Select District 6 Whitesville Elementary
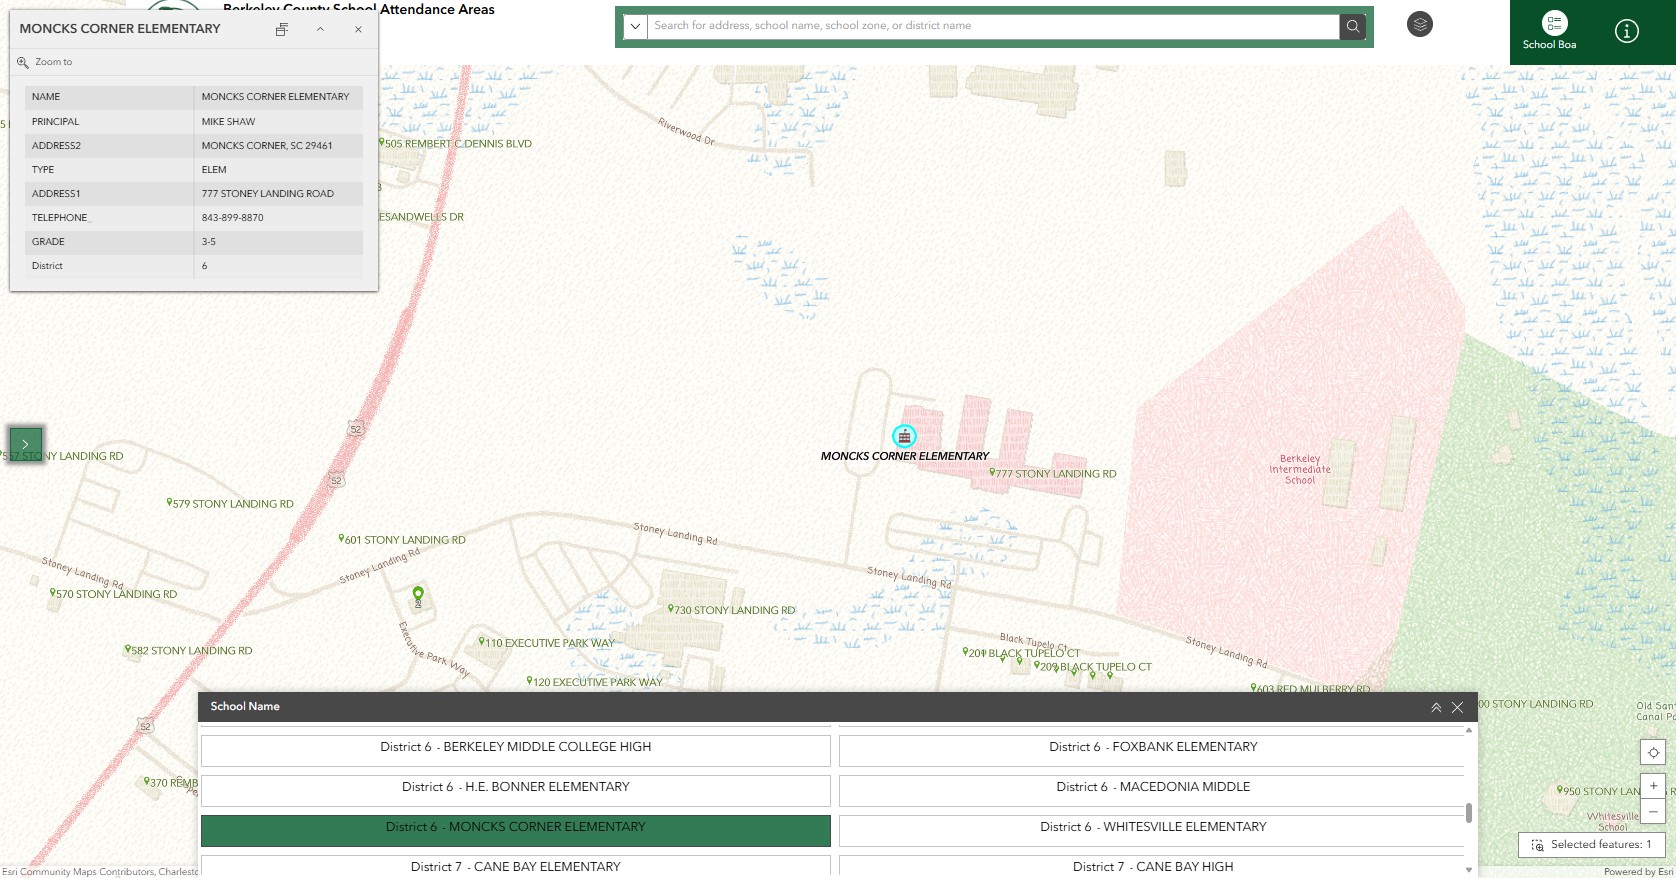Image resolution: width=1676 pixels, height=878 pixels. pyautogui.click(x=1152, y=831)
